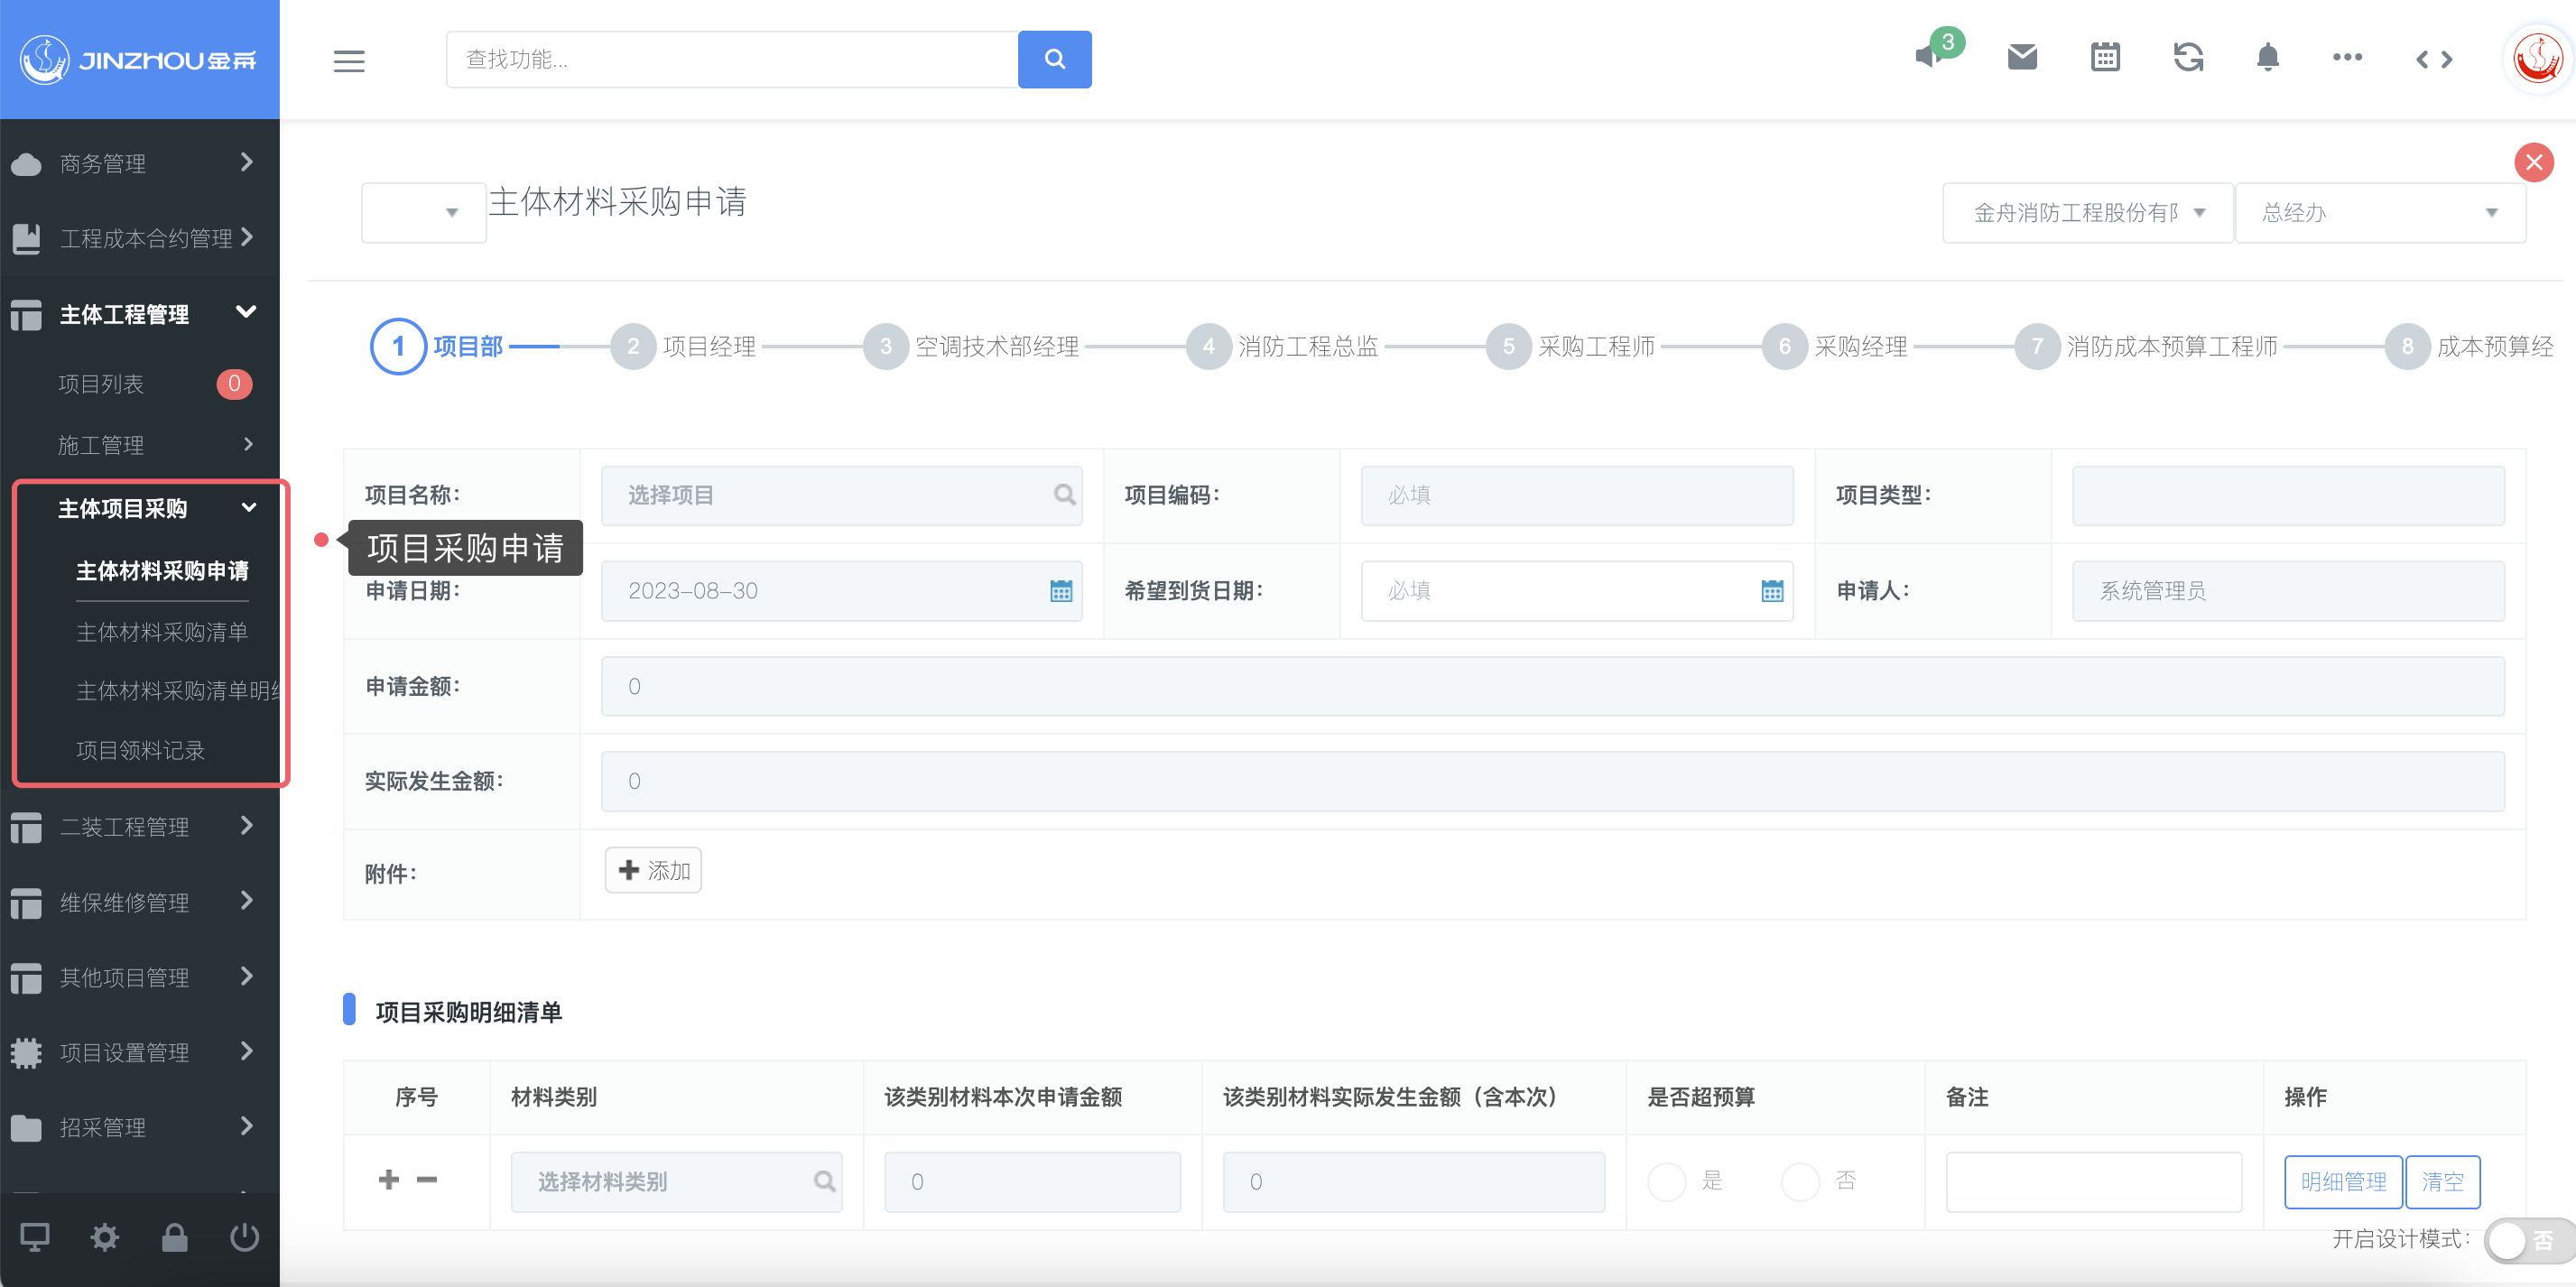
Task: Open the notification bell icon
Action: (2267, 58)
